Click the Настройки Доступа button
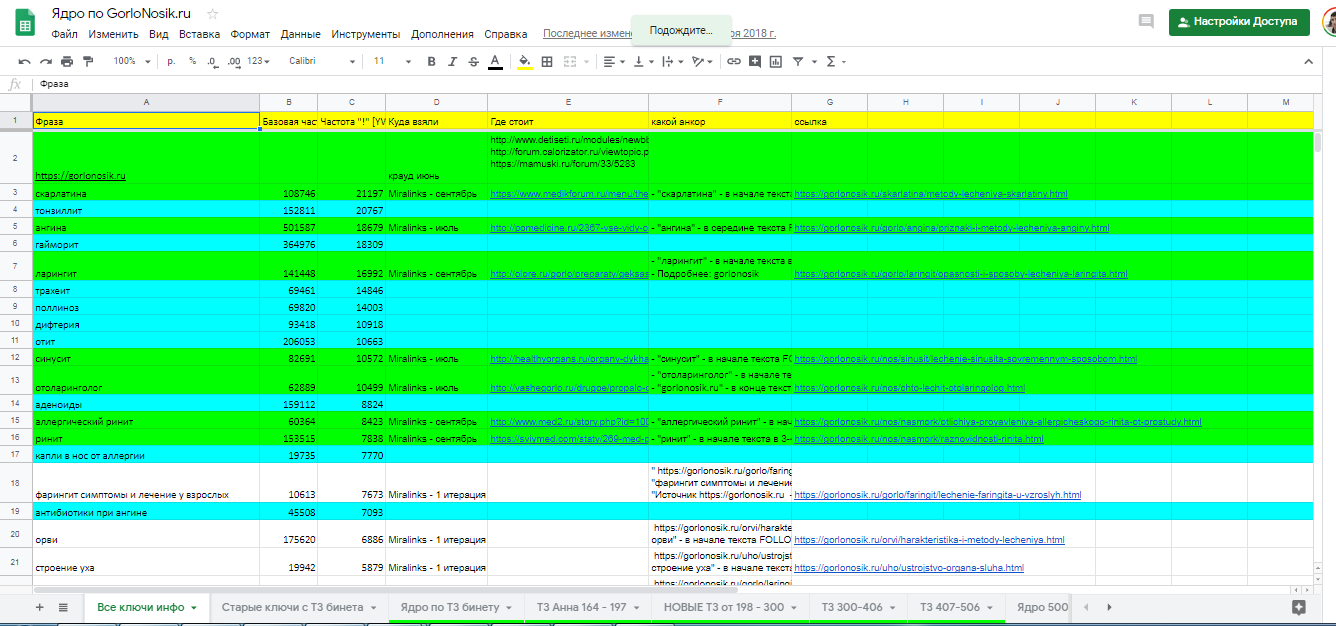Viewport: 1336px width, 626px height. 1238,22
